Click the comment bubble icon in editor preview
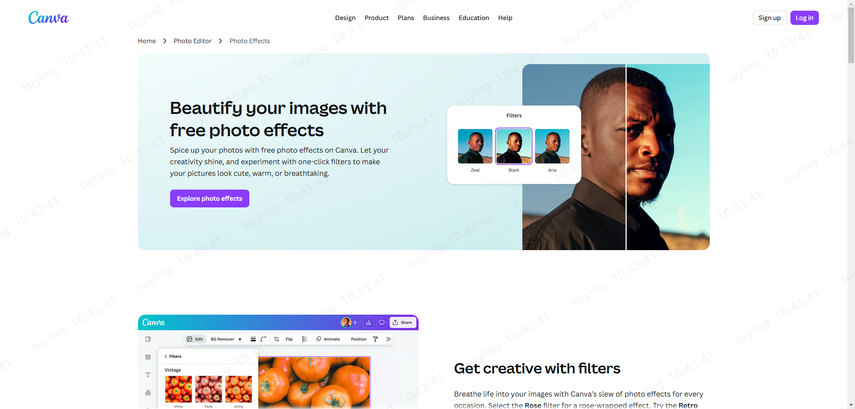Image resolution: width=855 pixels, height=409 pixels. point(382,322)
